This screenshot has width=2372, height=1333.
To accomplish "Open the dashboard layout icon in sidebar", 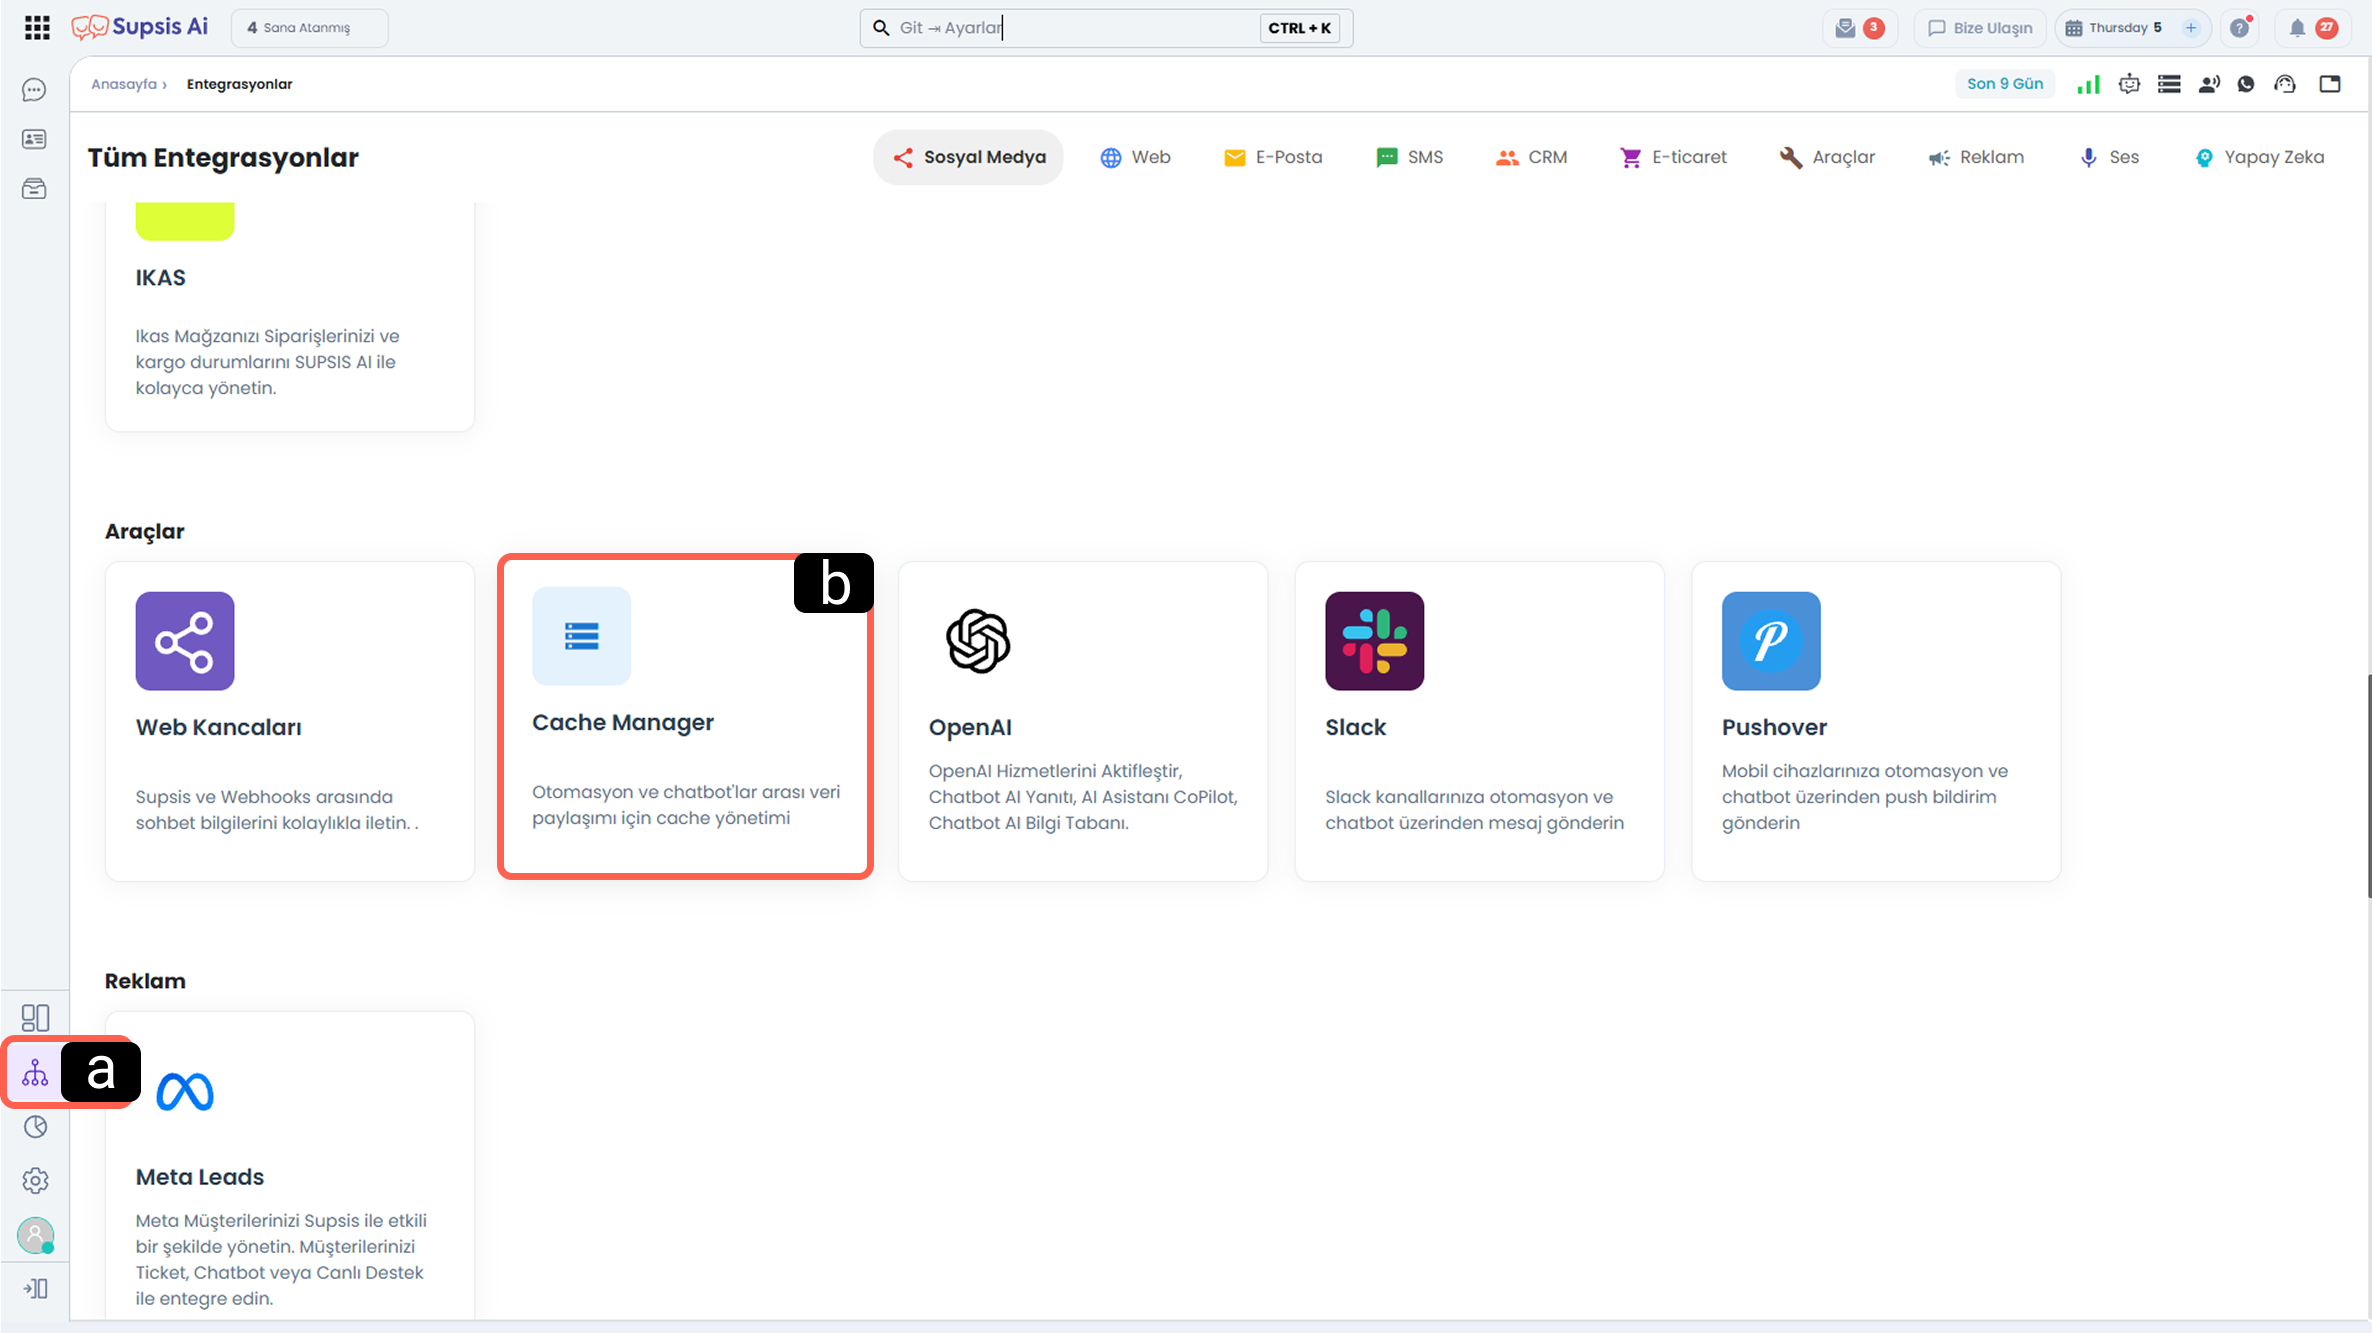I will 35,1018.
